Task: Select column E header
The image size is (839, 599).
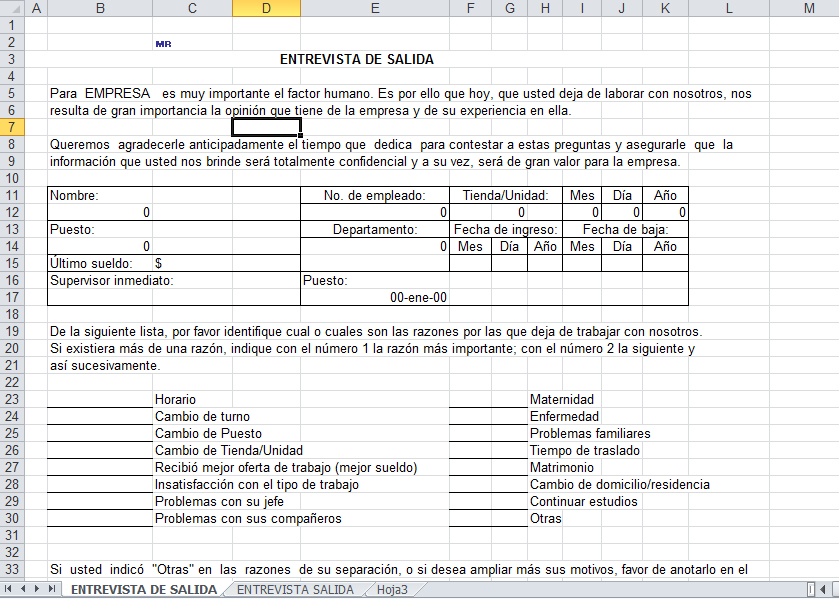Action: [375, 8]
